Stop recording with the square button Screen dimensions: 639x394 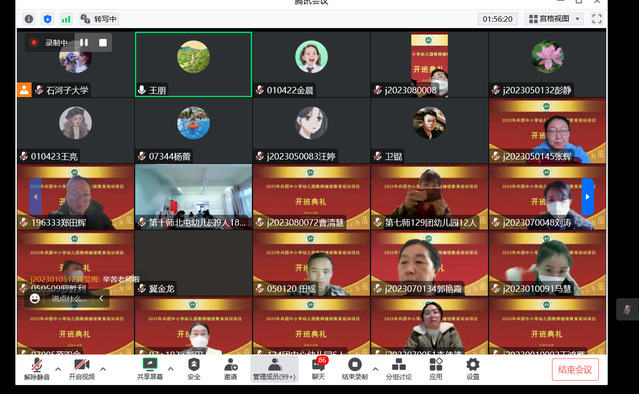coord(103,42)
